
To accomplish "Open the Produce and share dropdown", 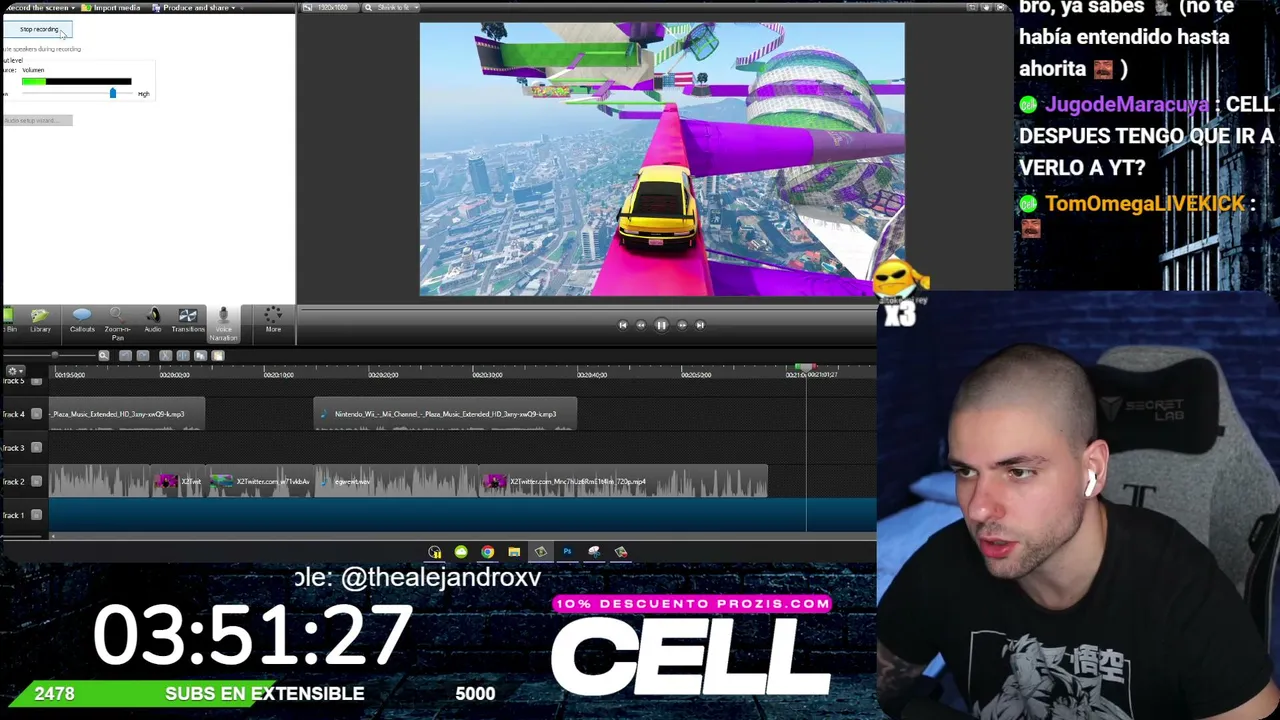I will tap(193, 8).
